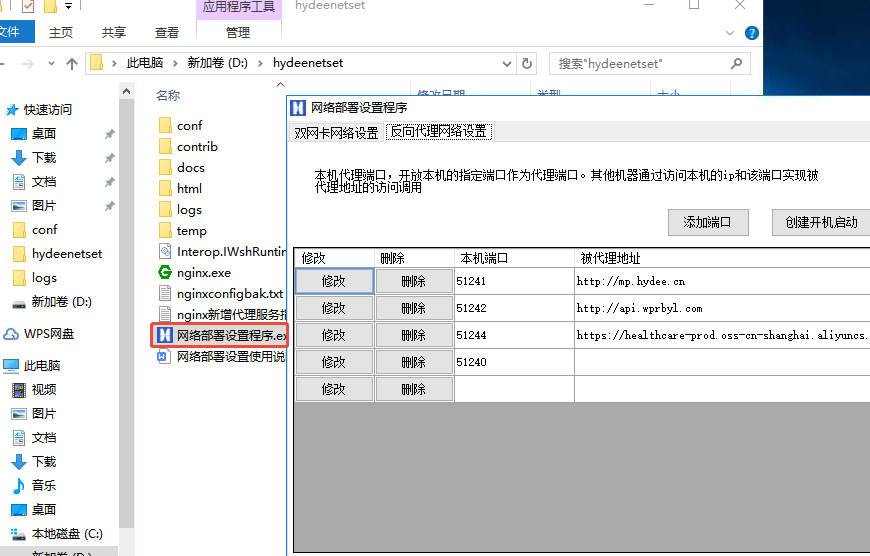Image resolution: width=870 pixels, height=556 pixels.
Task: Select the temp folder icon
Action: (165, 231)
